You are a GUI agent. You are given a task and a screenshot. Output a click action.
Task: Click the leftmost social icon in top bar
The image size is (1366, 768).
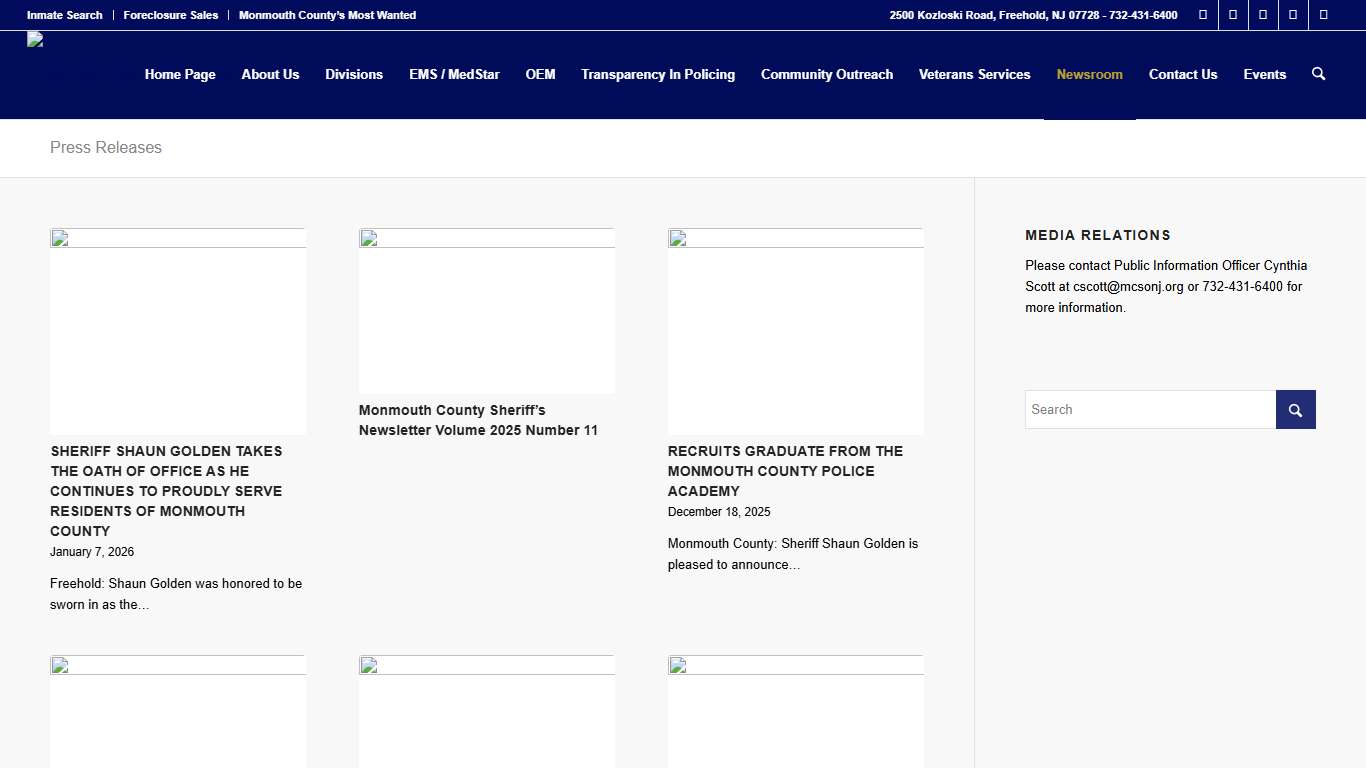[x=1203, y=15]
